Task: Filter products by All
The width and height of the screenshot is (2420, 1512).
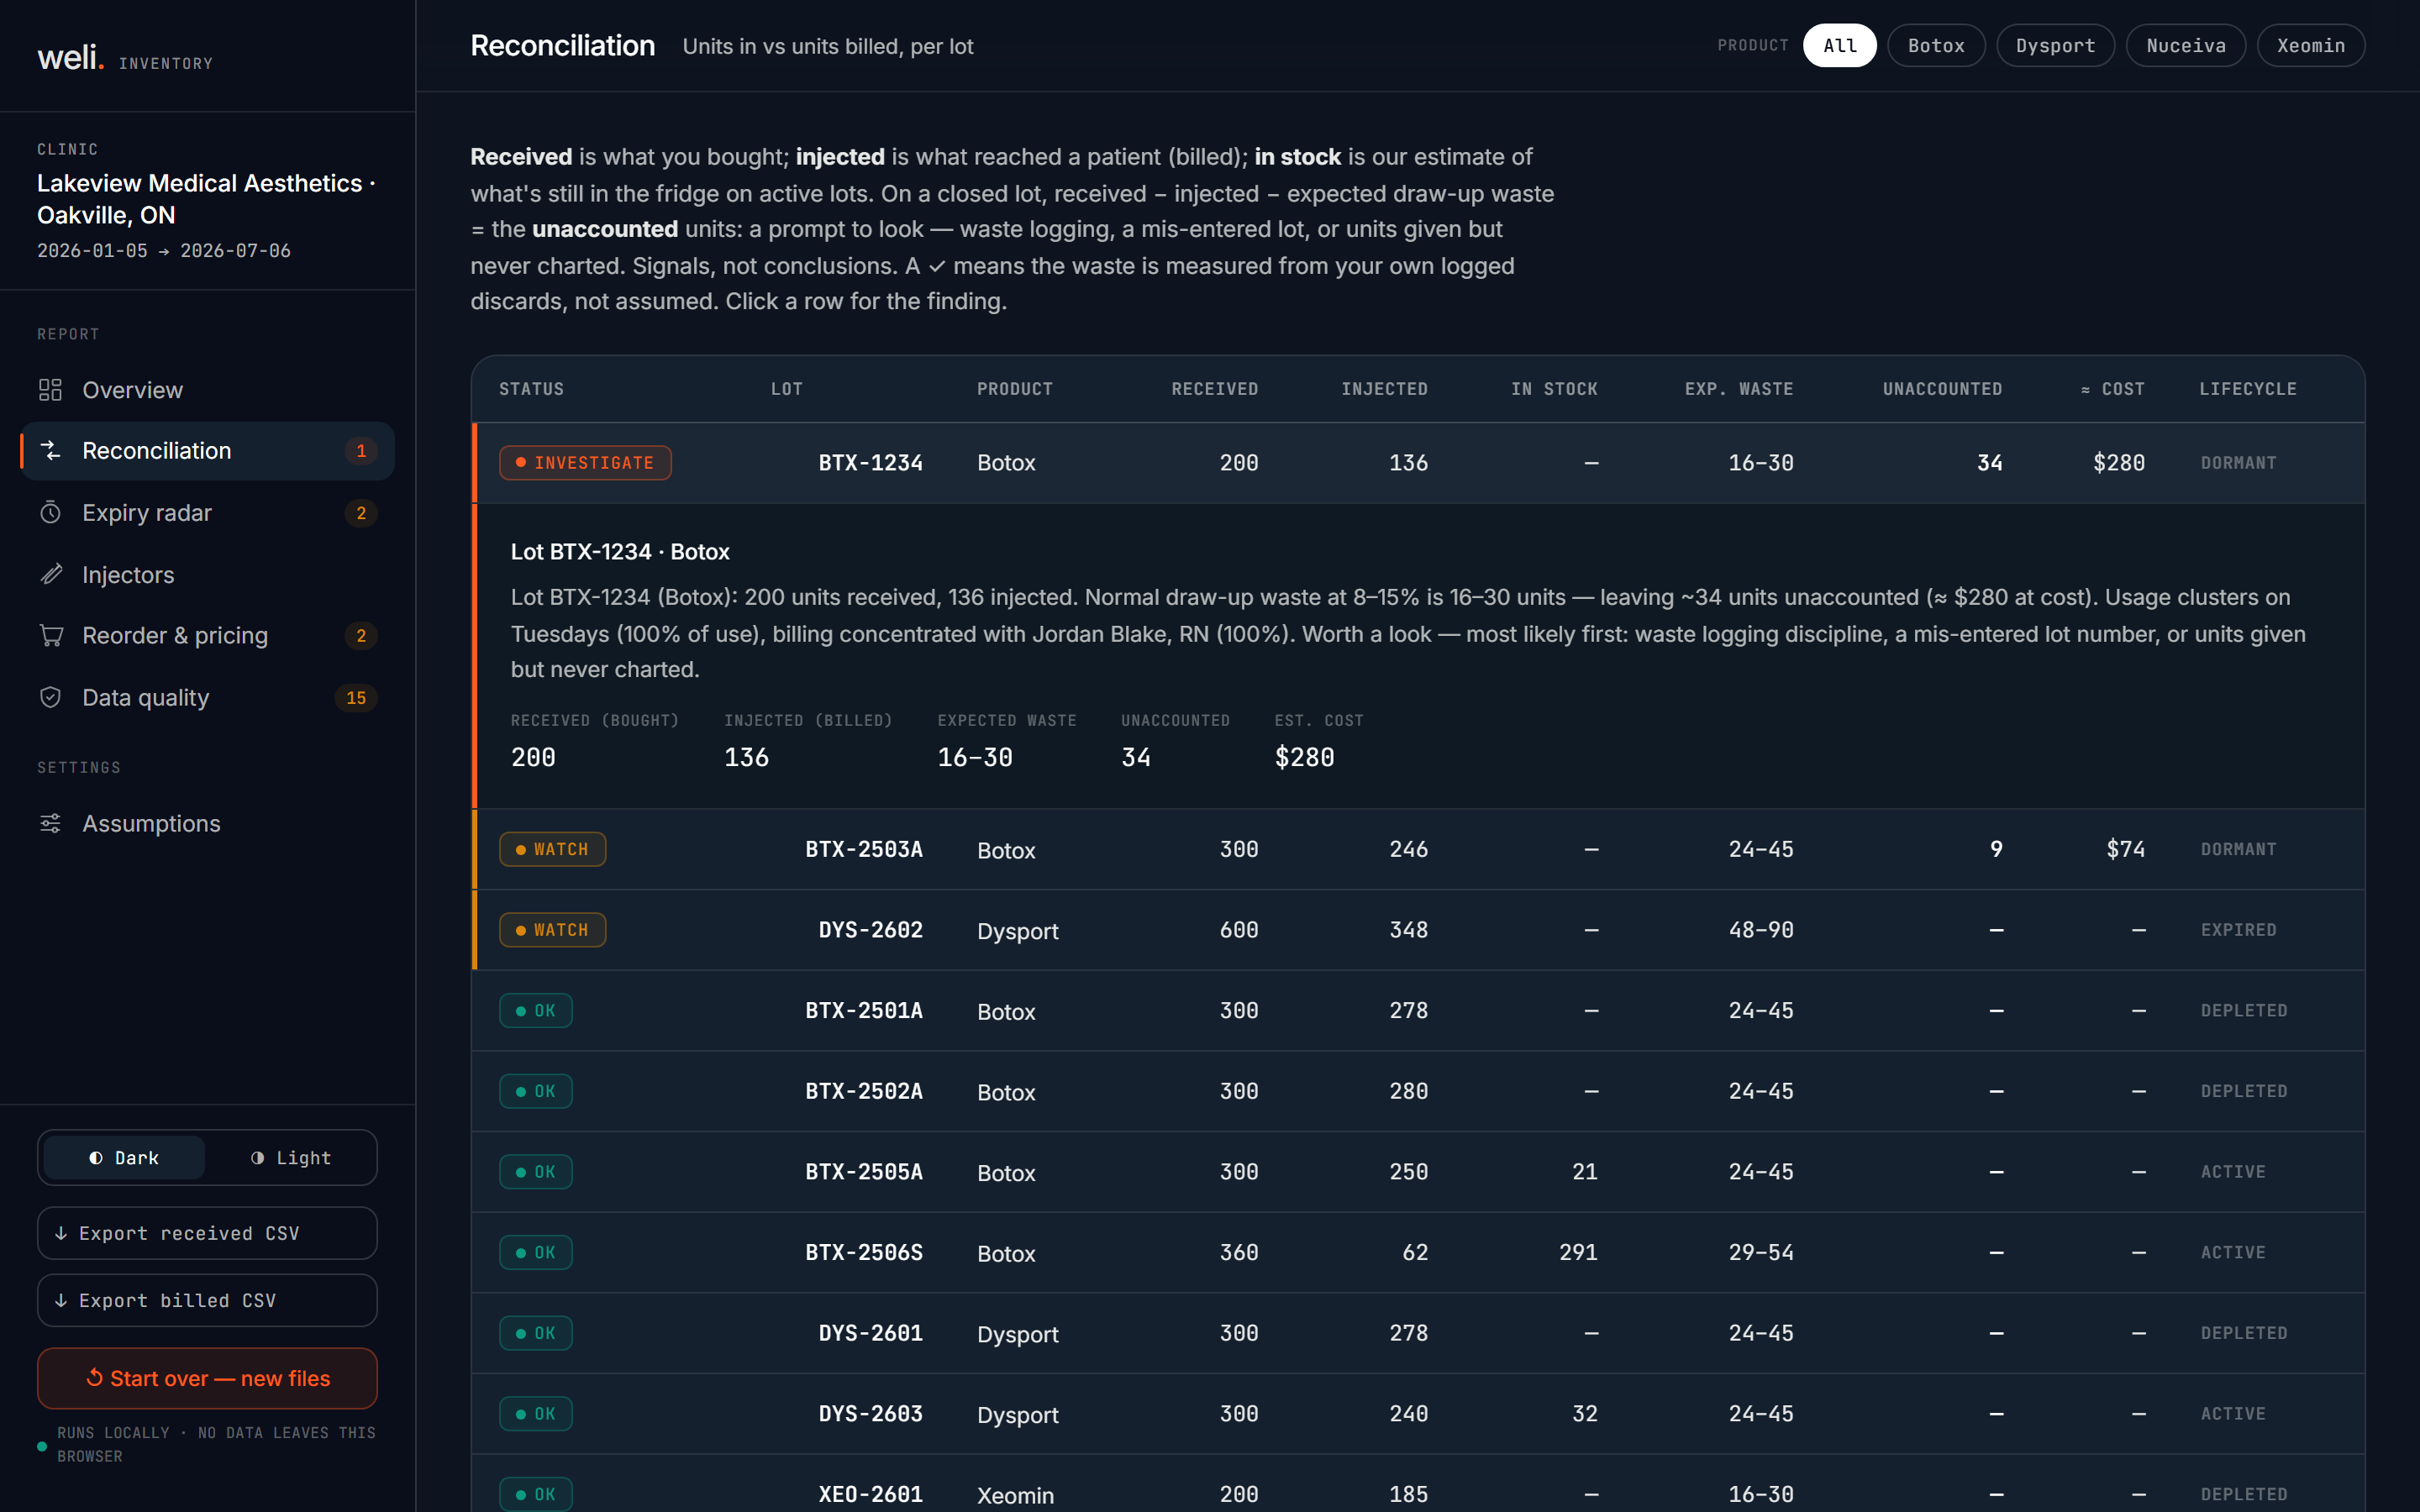Action: (1839, 46)
